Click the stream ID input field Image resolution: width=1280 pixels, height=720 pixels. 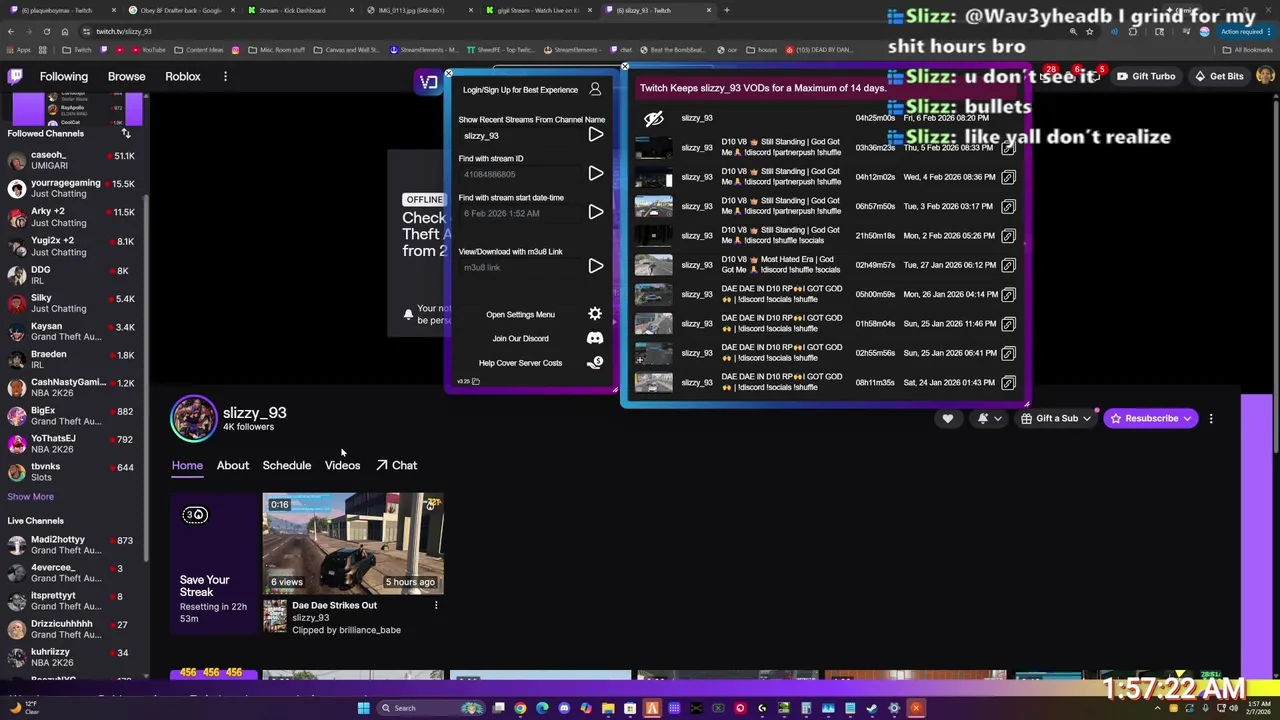(520, 174)
